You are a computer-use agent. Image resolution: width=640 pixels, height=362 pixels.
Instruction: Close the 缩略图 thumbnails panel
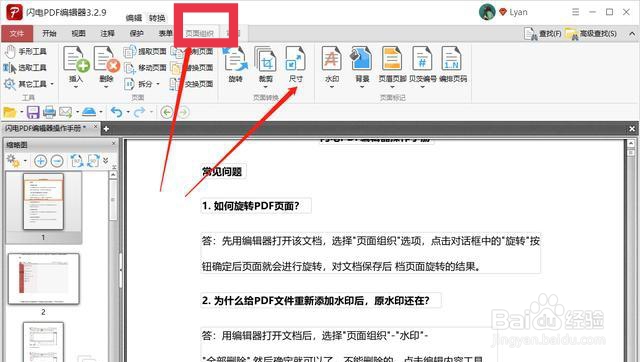(114, 144)
